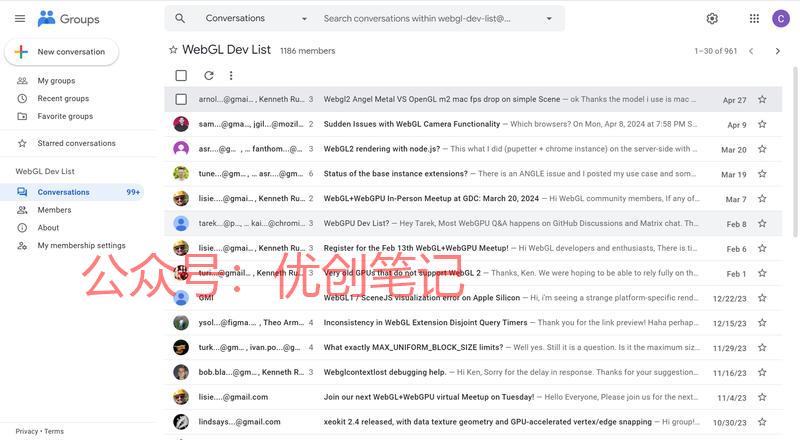Open WebGL2 rendering with node.js? thread

click(382, 149)
